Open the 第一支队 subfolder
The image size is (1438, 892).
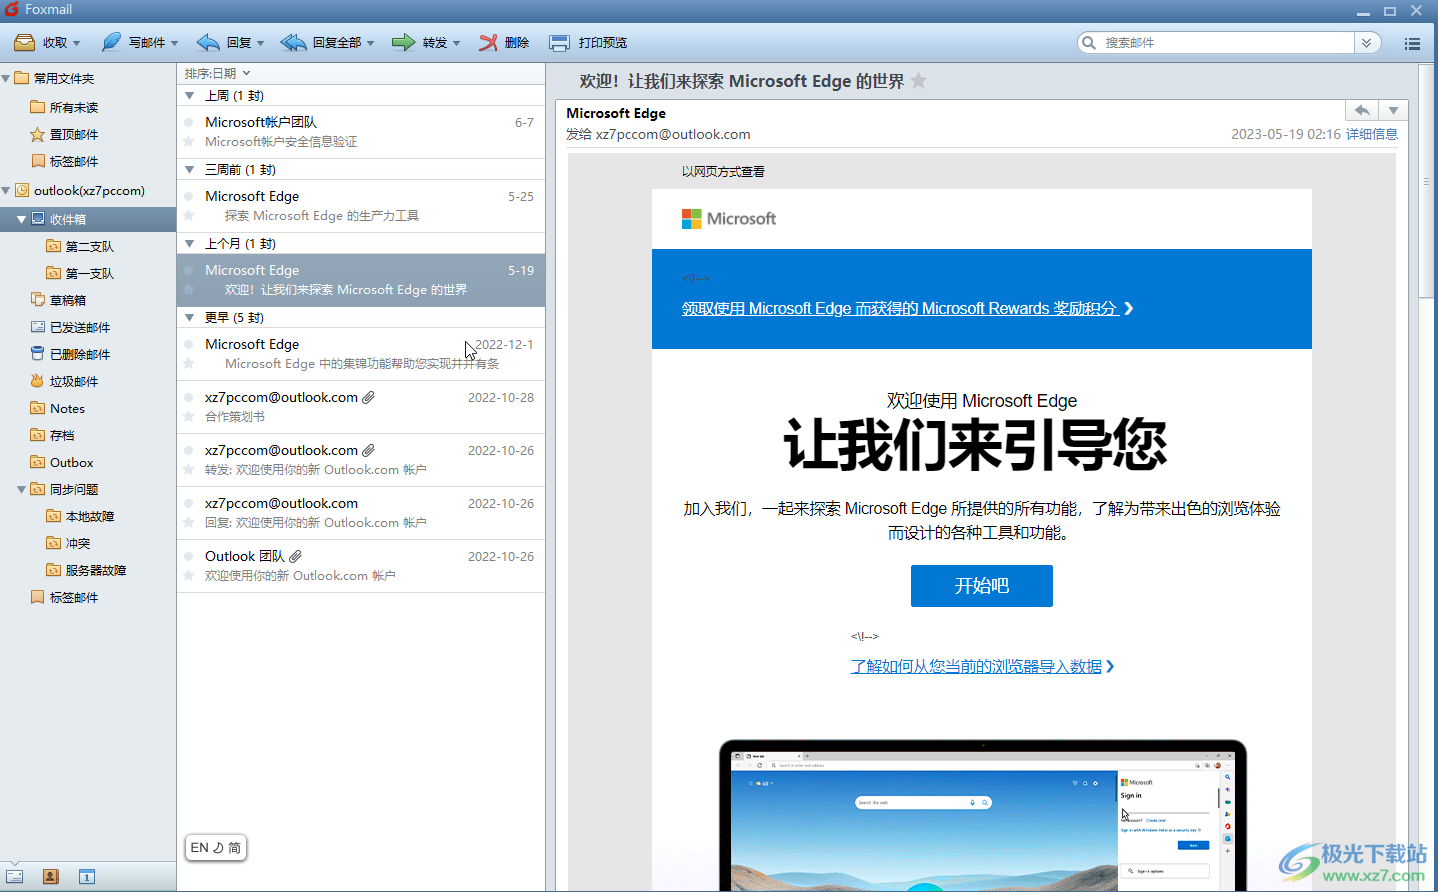(x=89, y=273)
